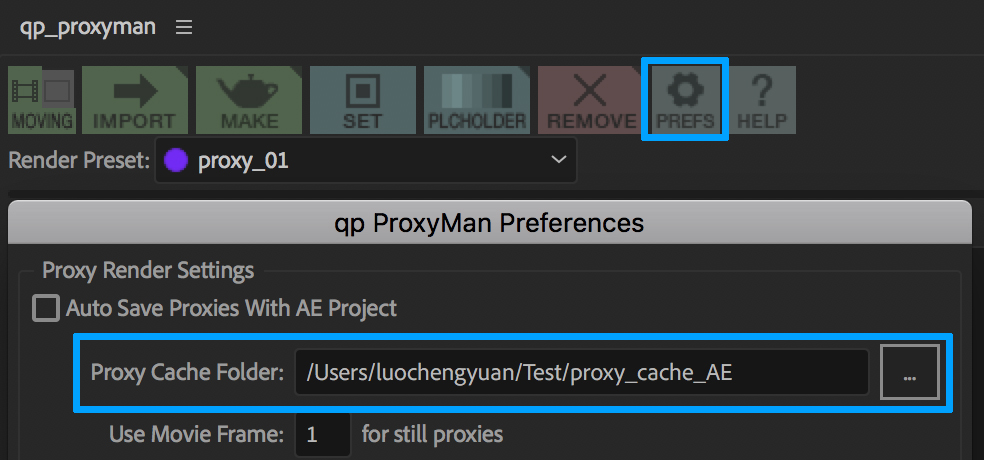Click the purple proxy_01 color dot
Image resolution: width=984 pixels, height=460 pixels.
pyautogui.click(x=177, y=160)
